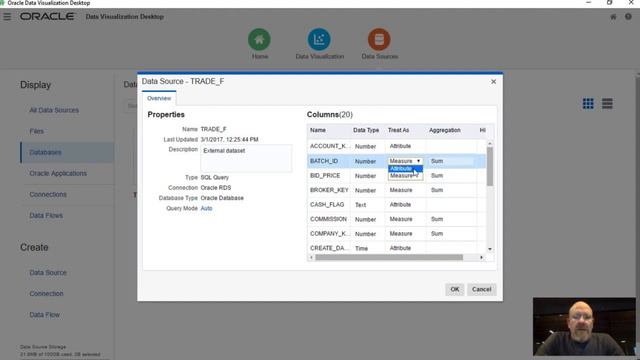Click CASH_FLAG Treat As Attribute cell
Screen dimensions: 640x360
pyautogui.click(x=405, y=204)
